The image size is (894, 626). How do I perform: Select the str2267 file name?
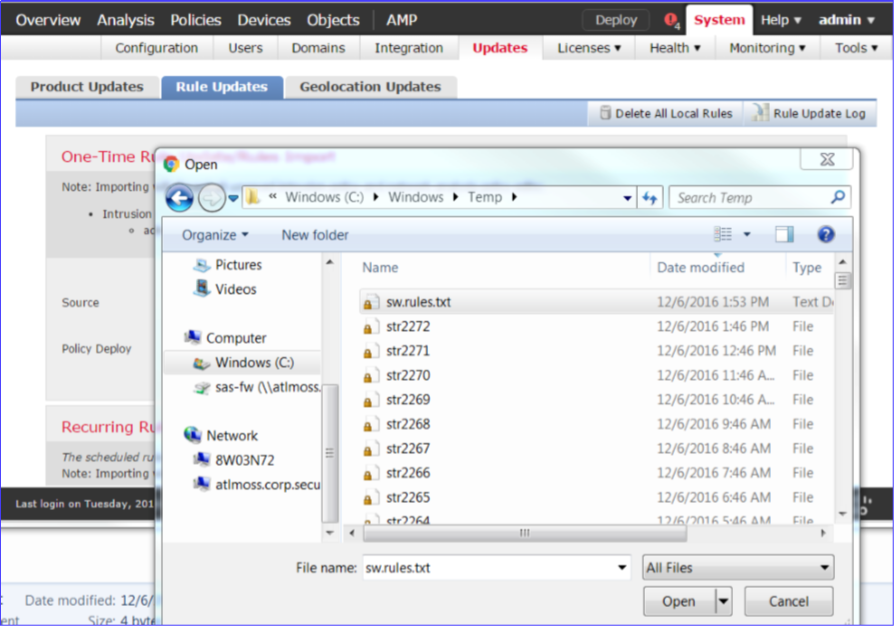408,449
